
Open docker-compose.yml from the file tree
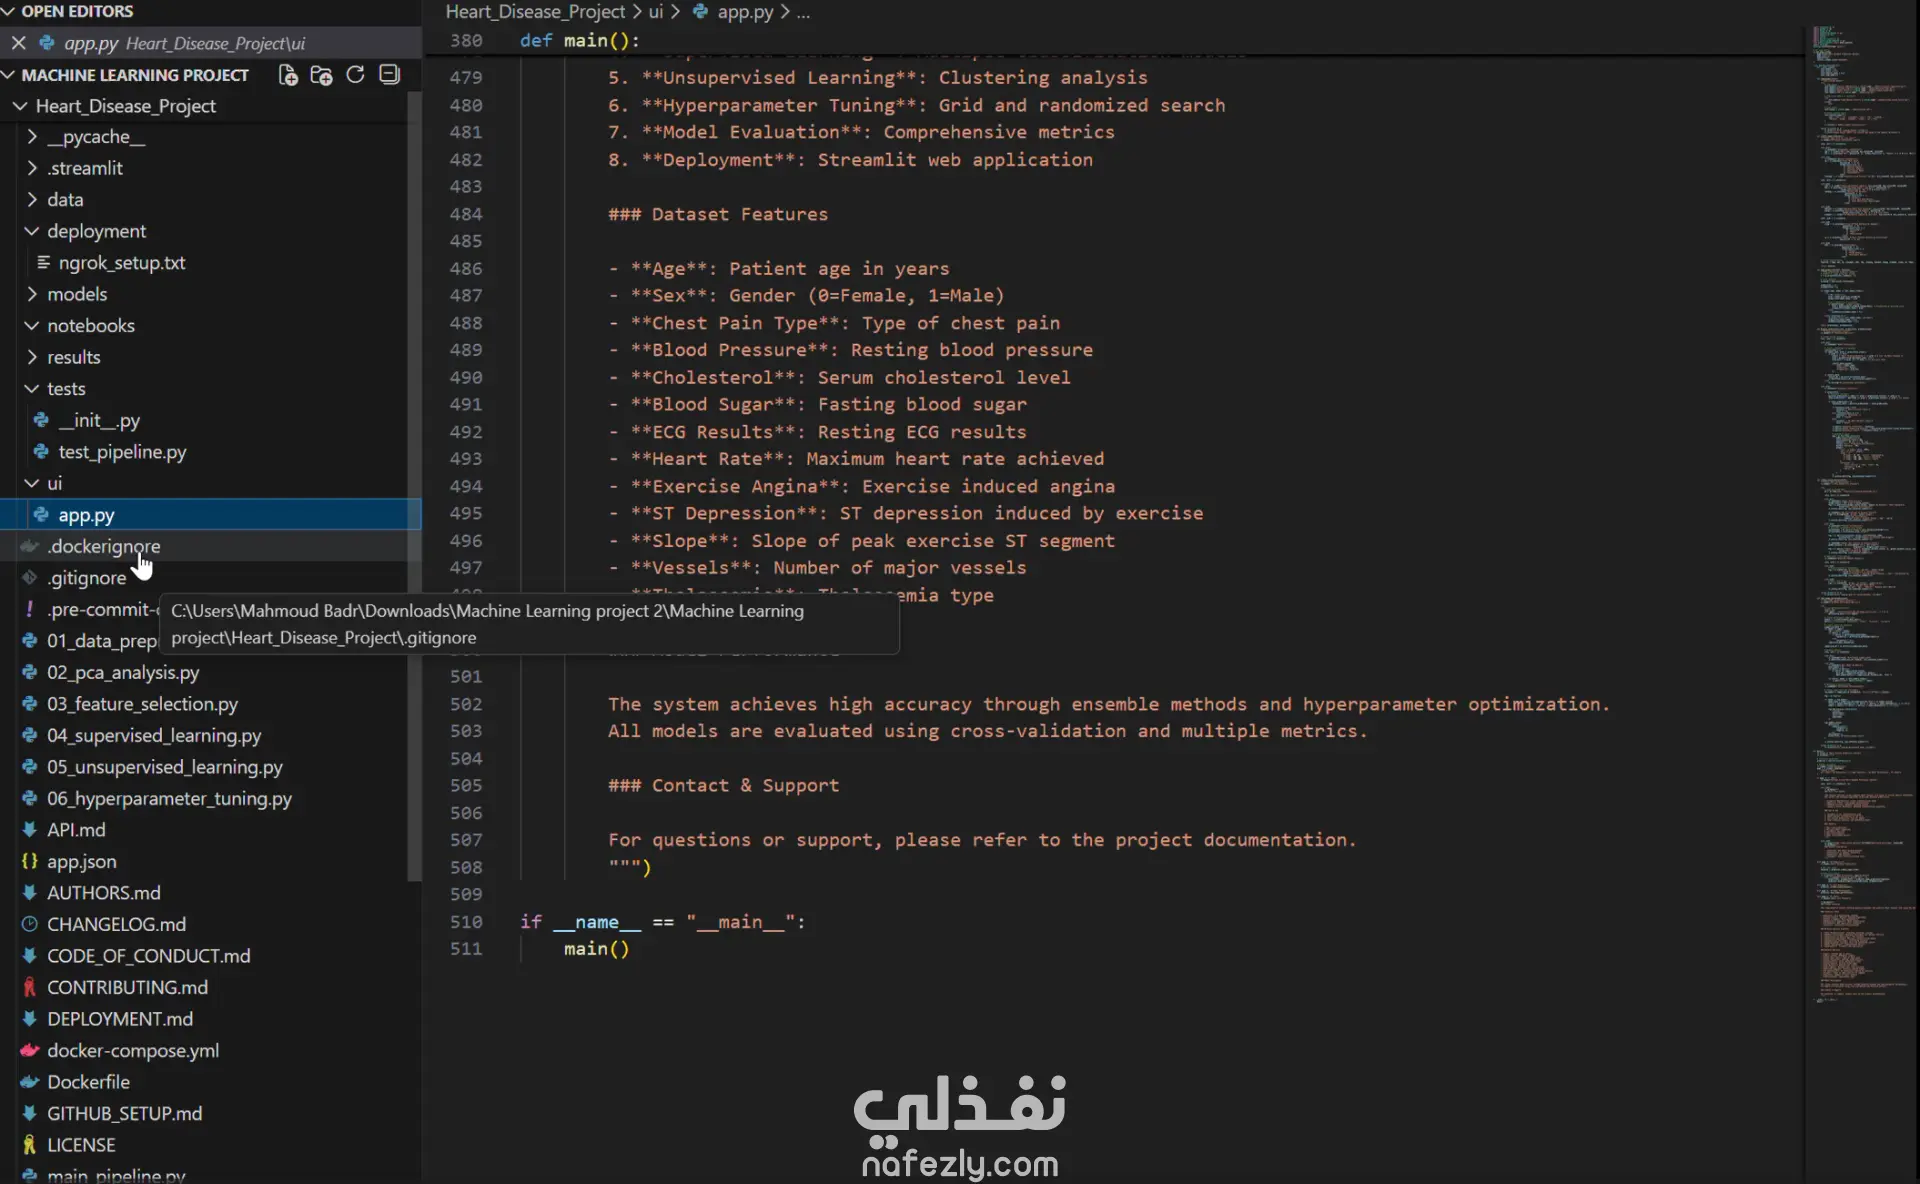132,1050
